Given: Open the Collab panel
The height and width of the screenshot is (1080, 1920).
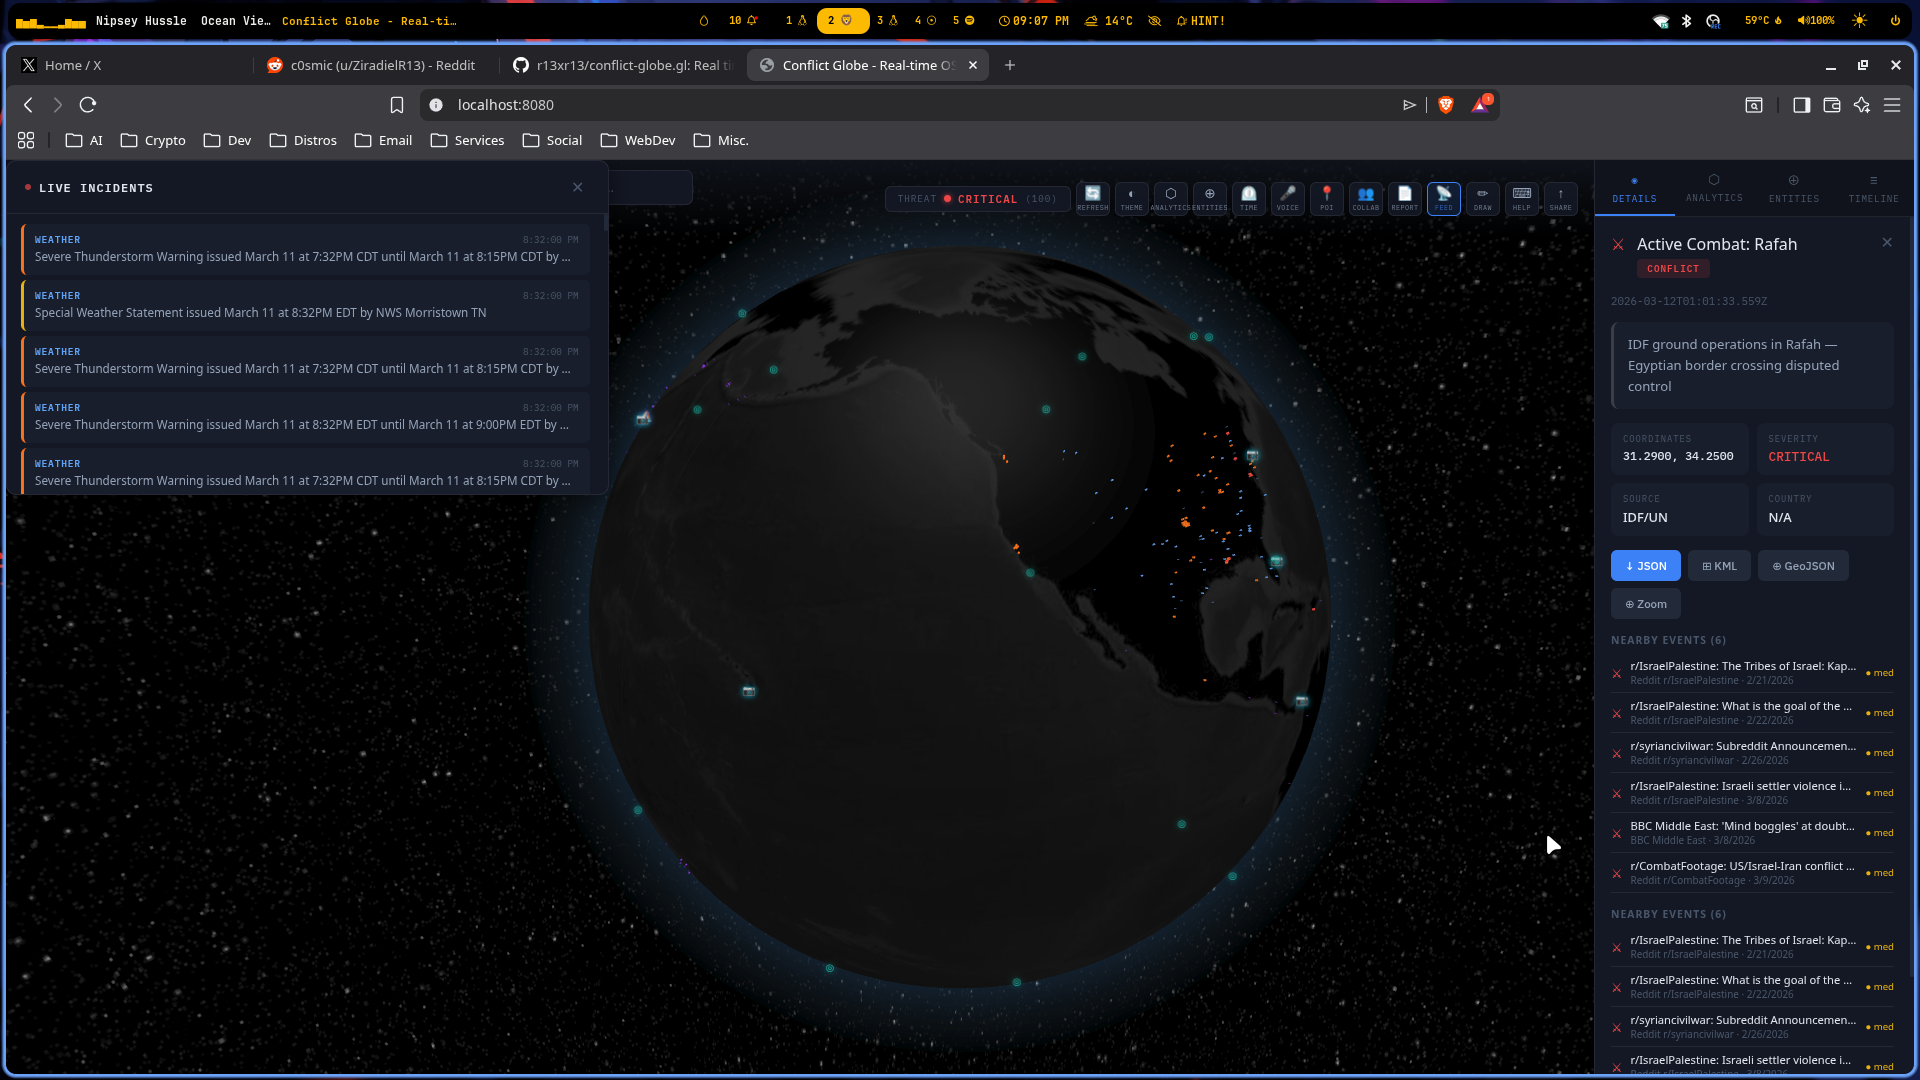Looking at the screenshot, I should click(x=1365, y=197).
